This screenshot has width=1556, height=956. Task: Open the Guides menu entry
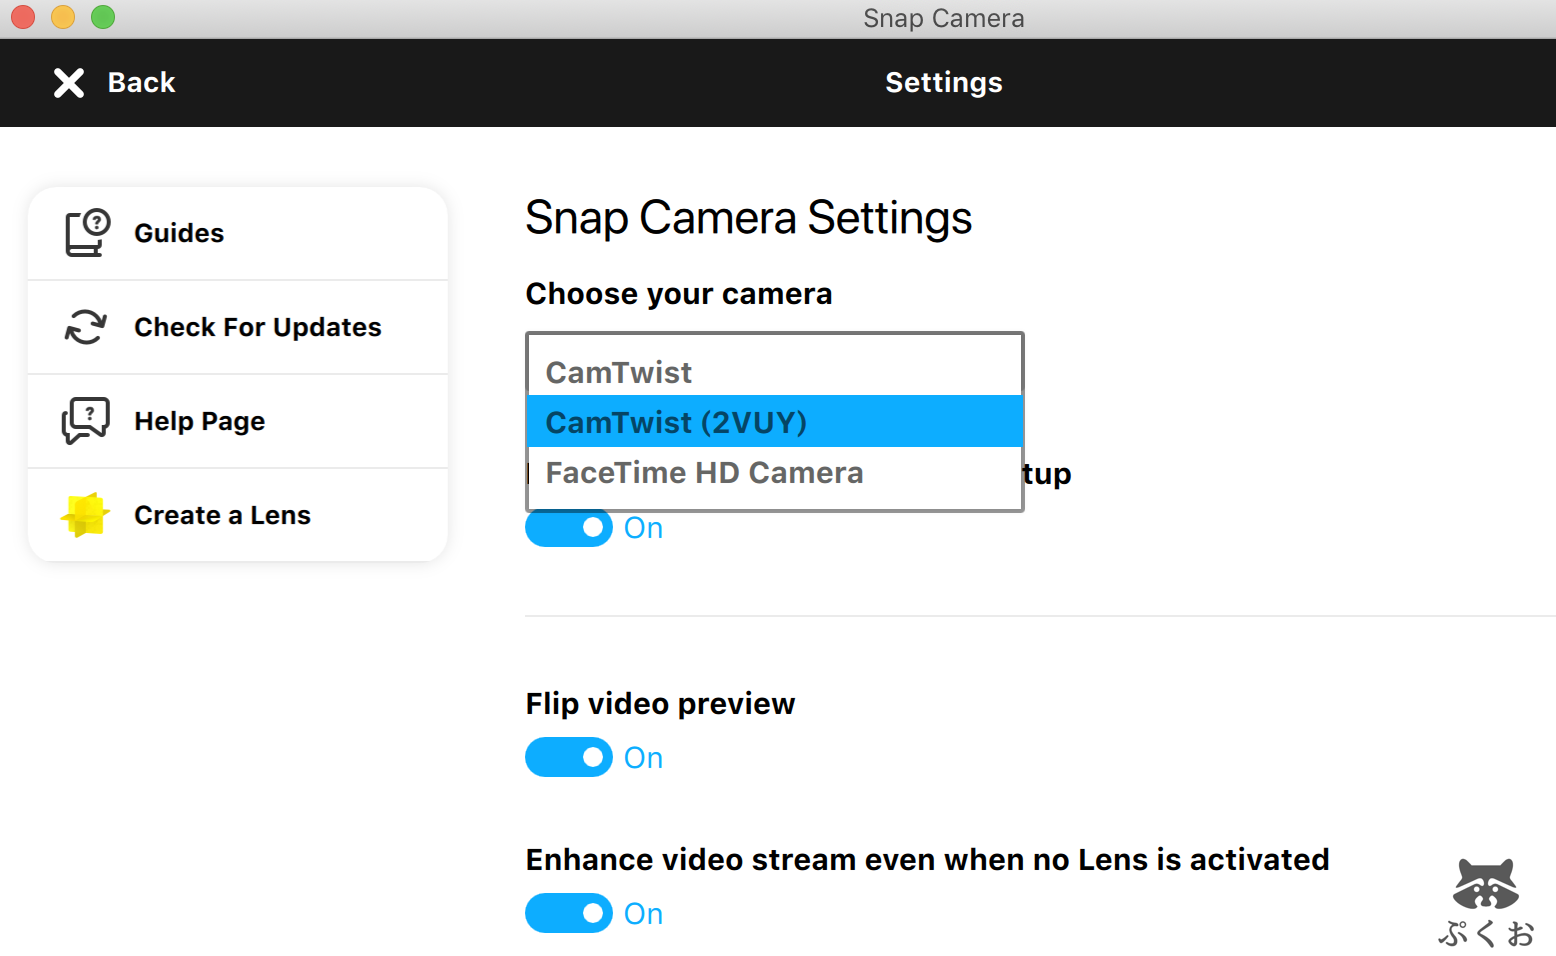[x=238, y=233]
